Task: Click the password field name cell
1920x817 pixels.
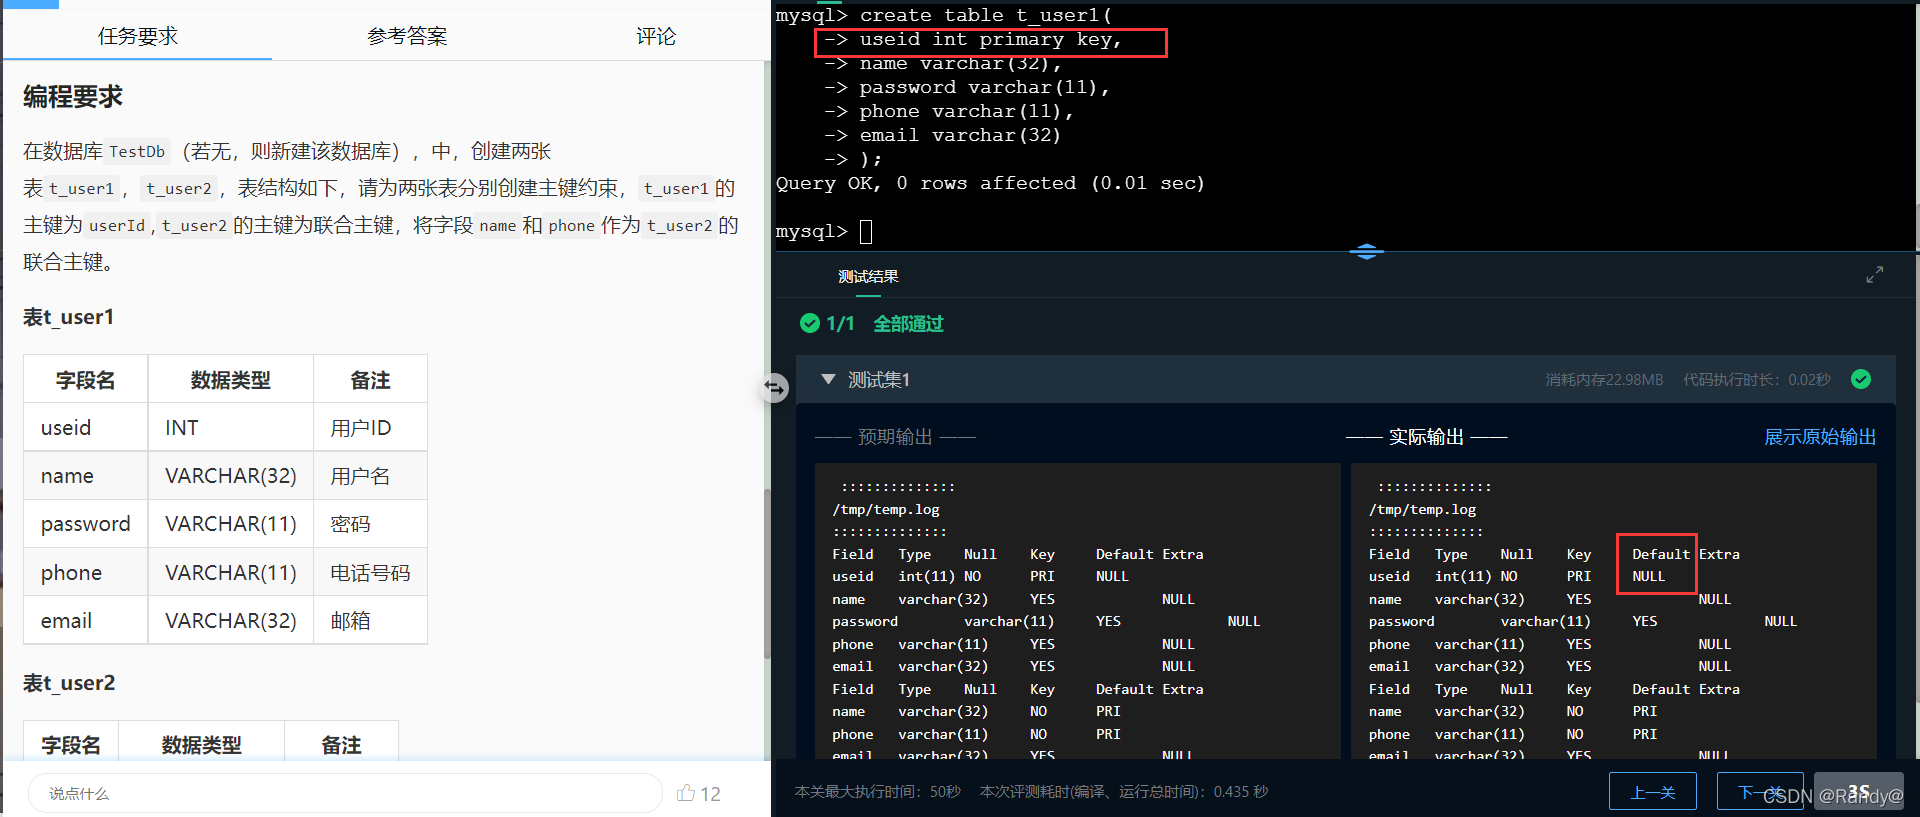Action: [86, 524]
